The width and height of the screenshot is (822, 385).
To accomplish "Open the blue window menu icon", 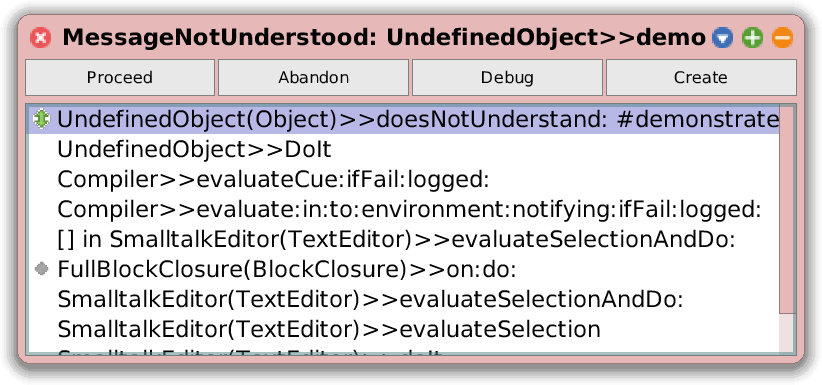I will 722,38.
